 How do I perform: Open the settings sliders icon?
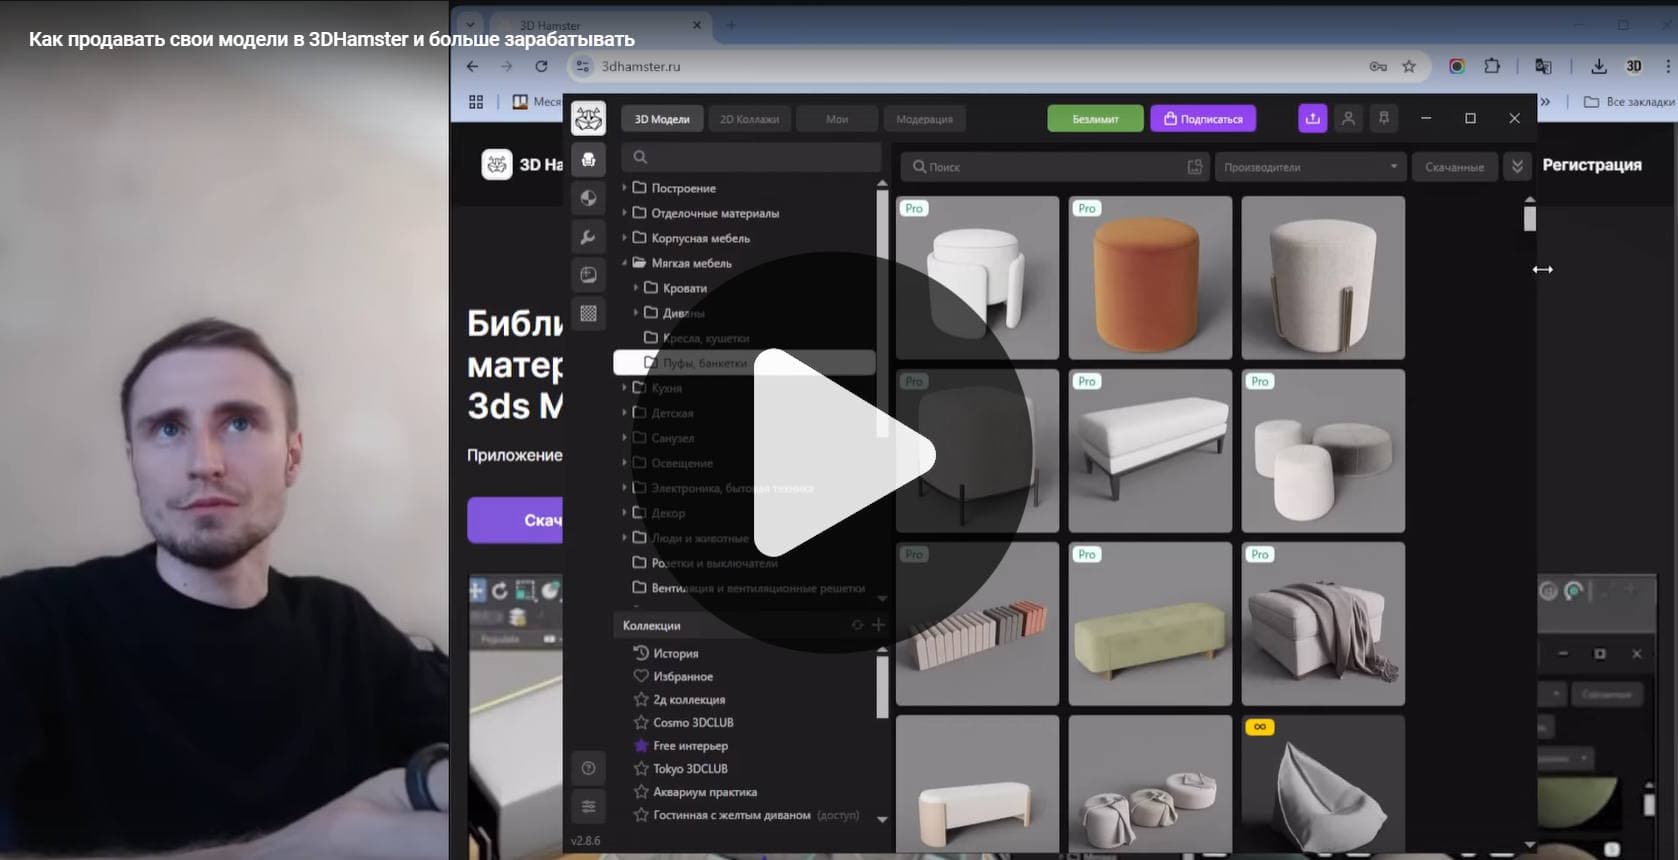click(x=588, y=806)
